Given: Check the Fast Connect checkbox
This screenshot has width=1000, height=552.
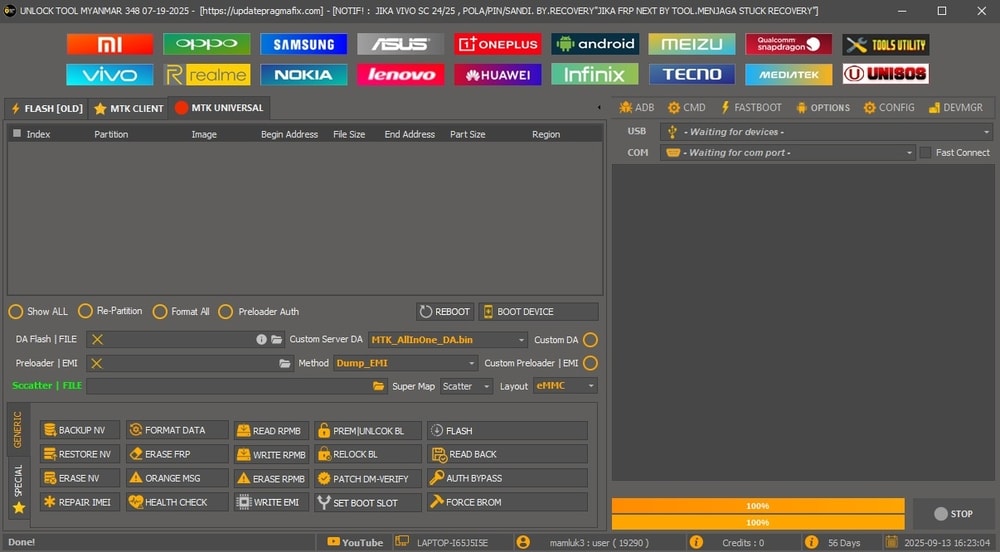Looking at the screenshot, I should click(925, 153).
